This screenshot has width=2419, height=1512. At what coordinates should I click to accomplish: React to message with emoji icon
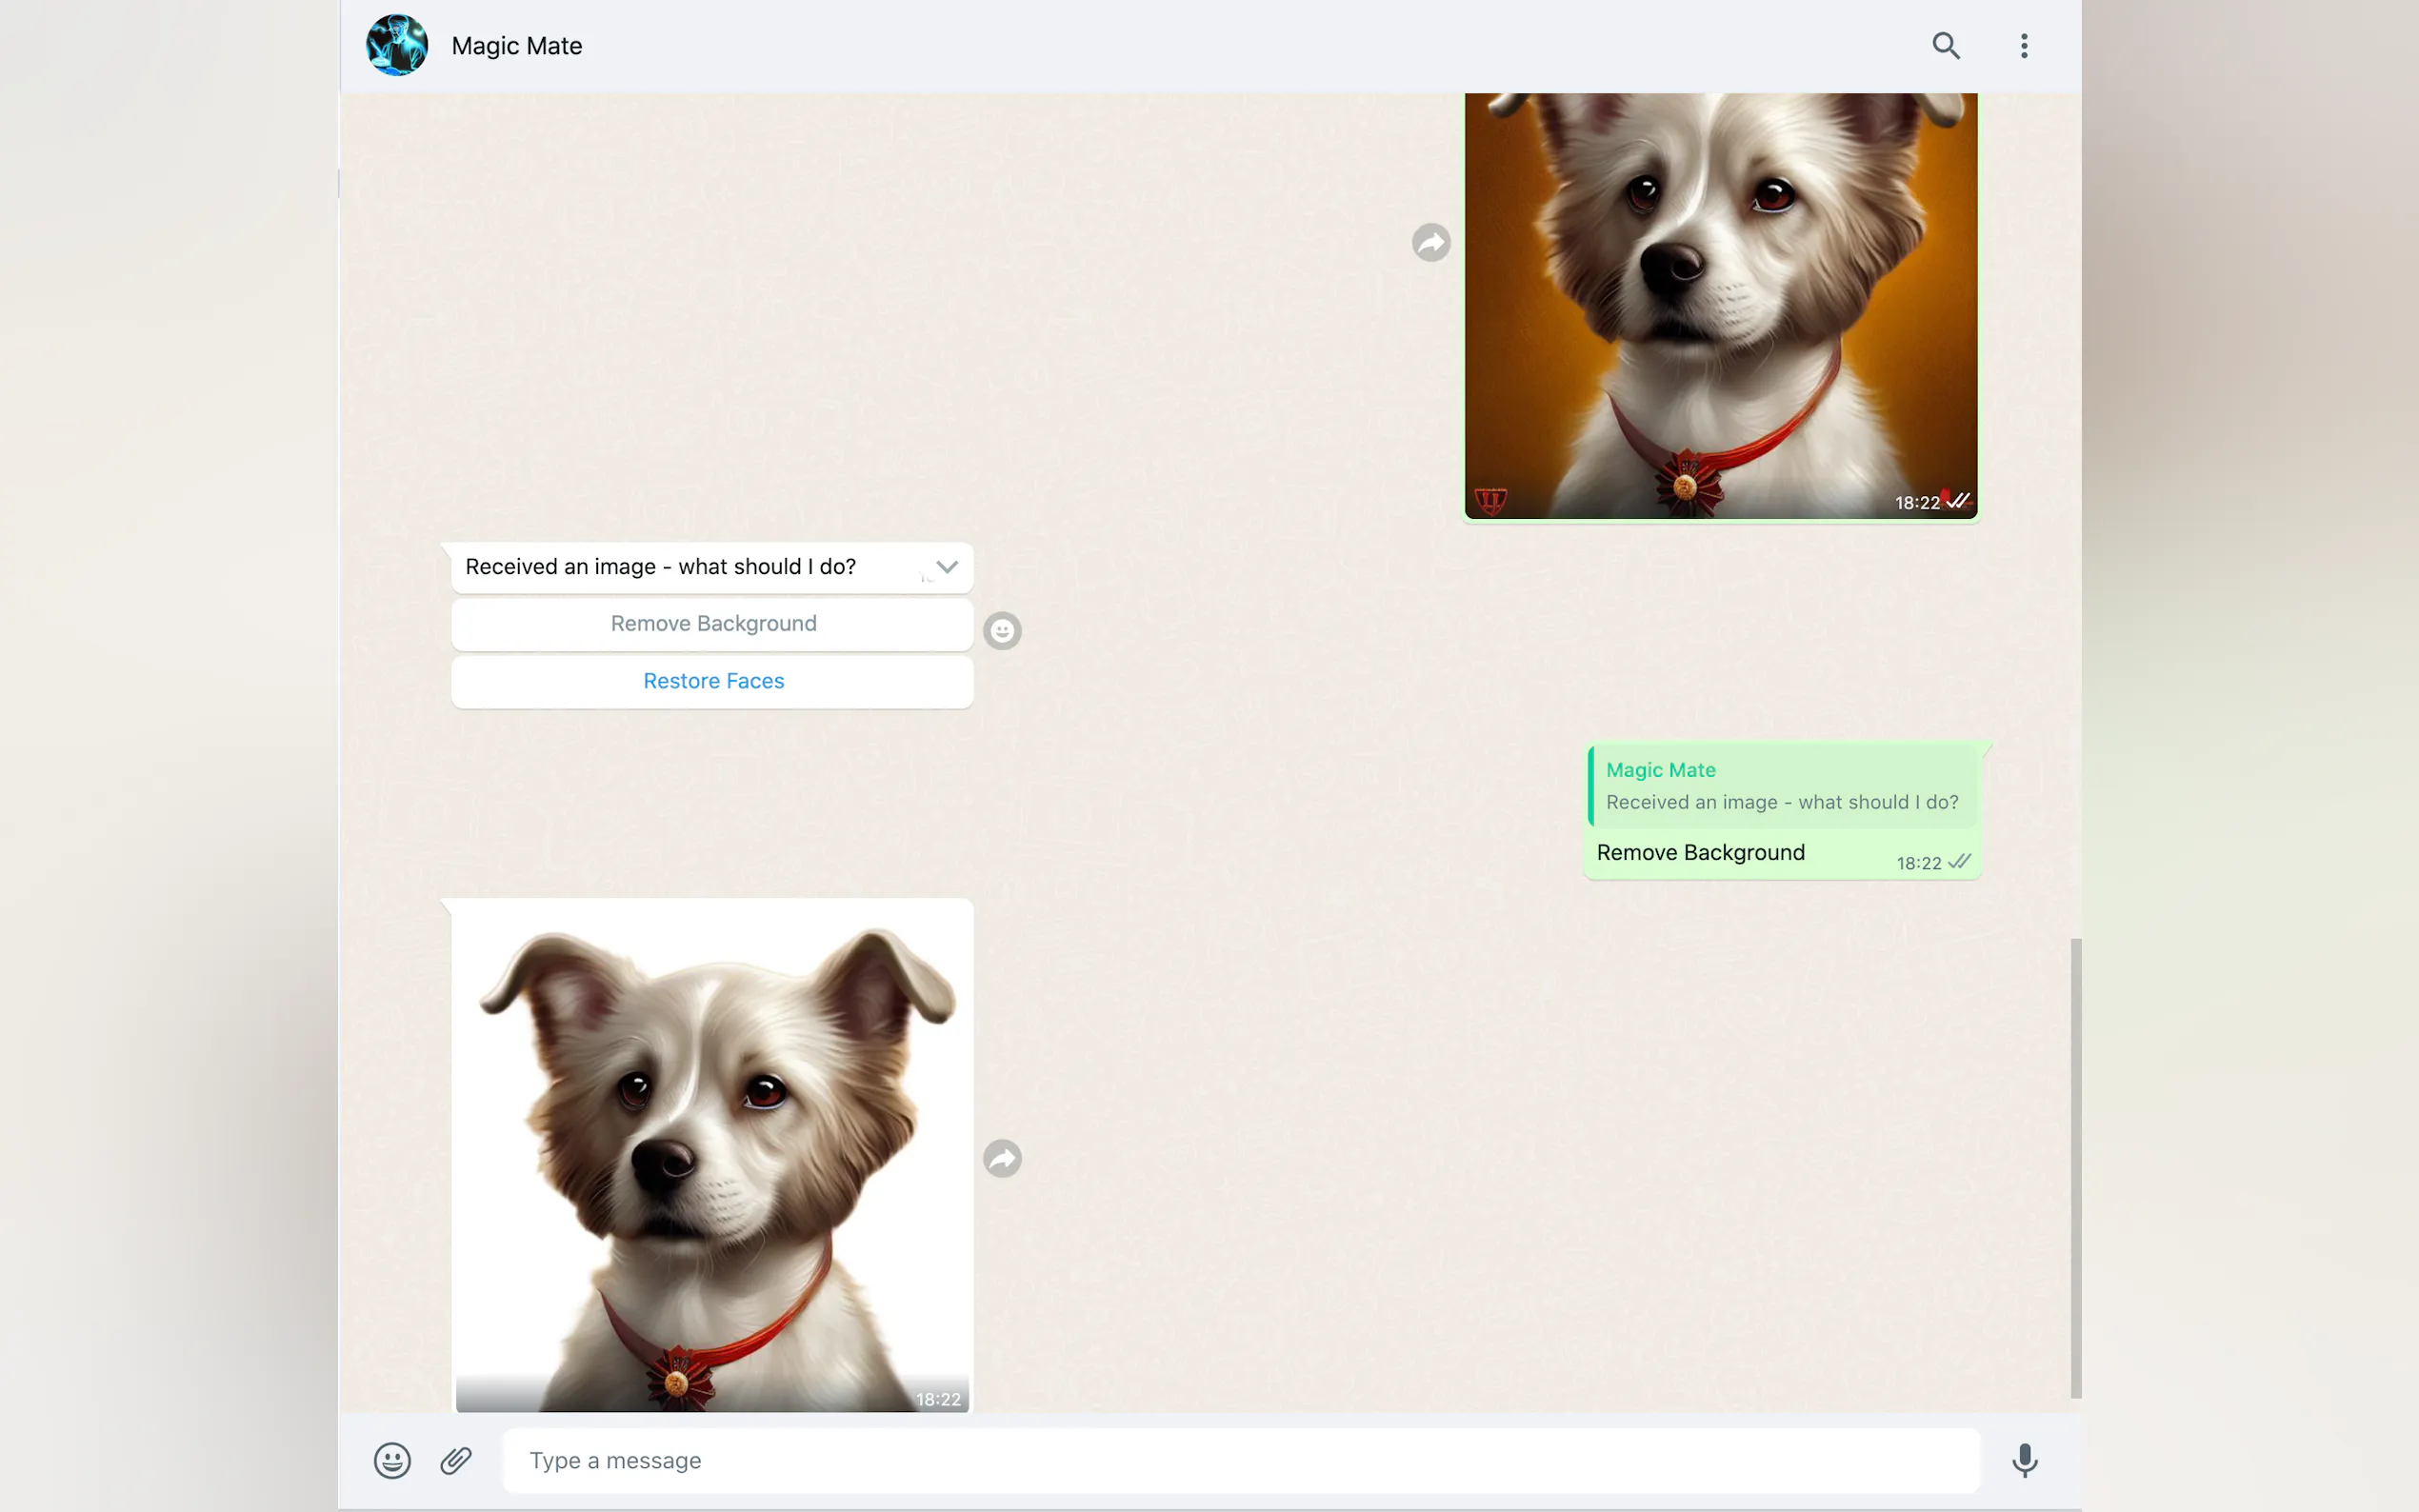[1002, 631]
